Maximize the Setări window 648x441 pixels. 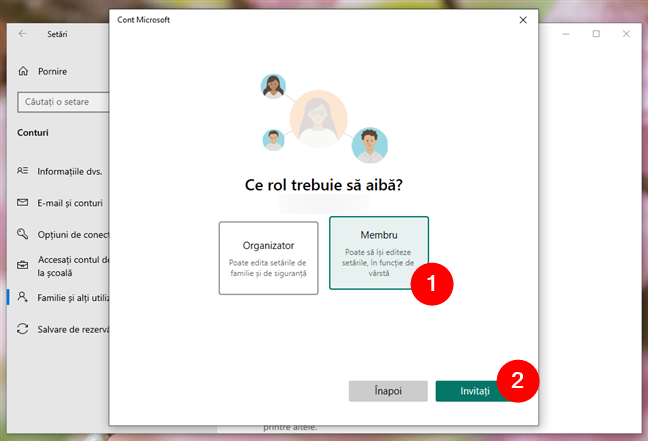tap(596, 33)
